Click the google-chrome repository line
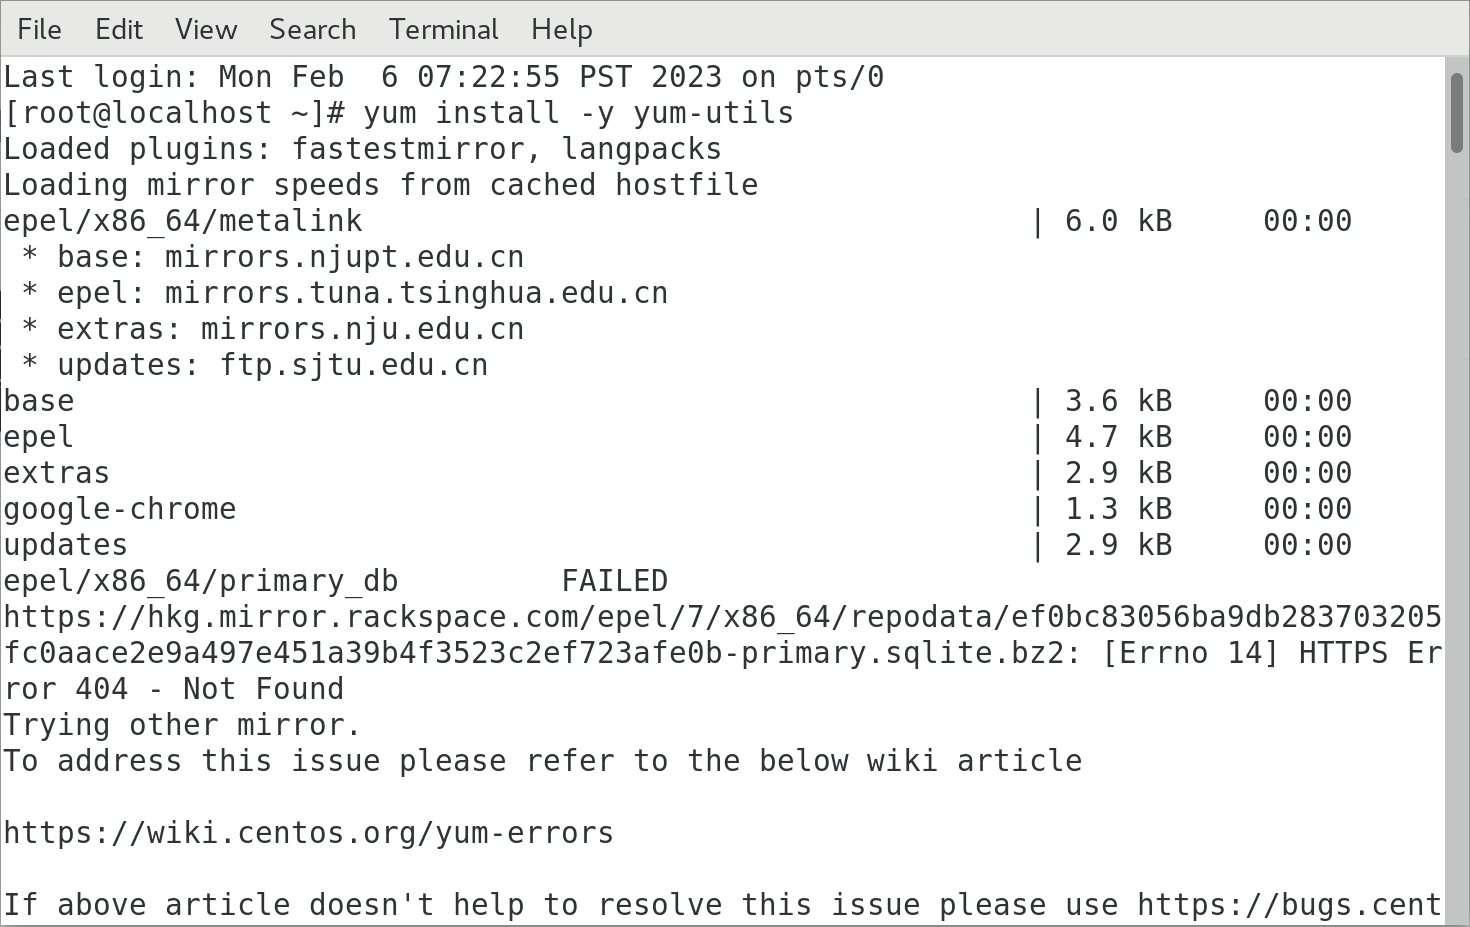1470x927 pixels. 120,509
